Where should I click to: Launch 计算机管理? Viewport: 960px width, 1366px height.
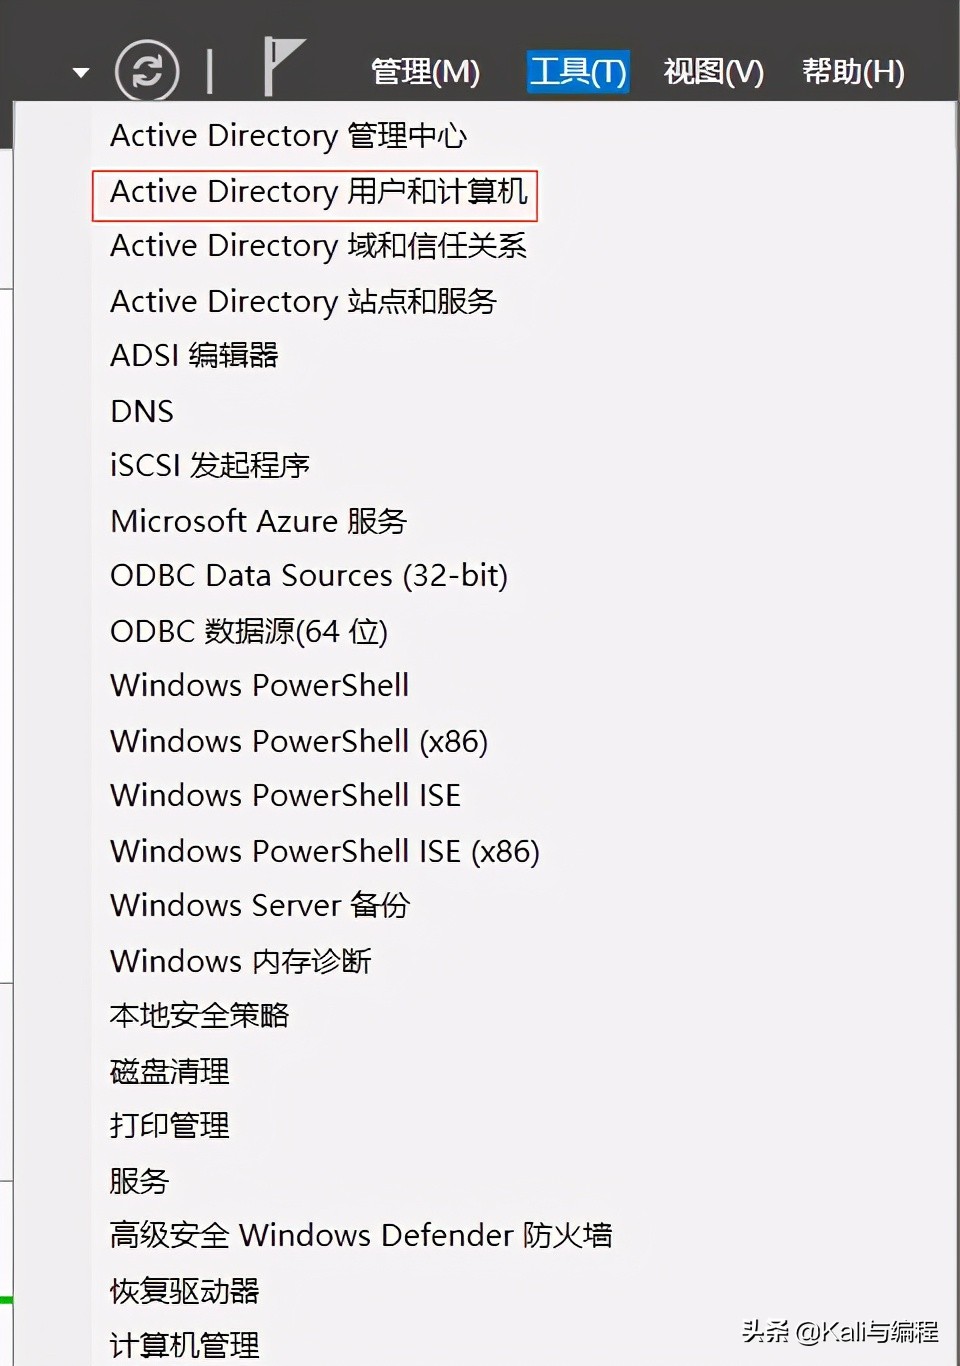[184, 1345]
